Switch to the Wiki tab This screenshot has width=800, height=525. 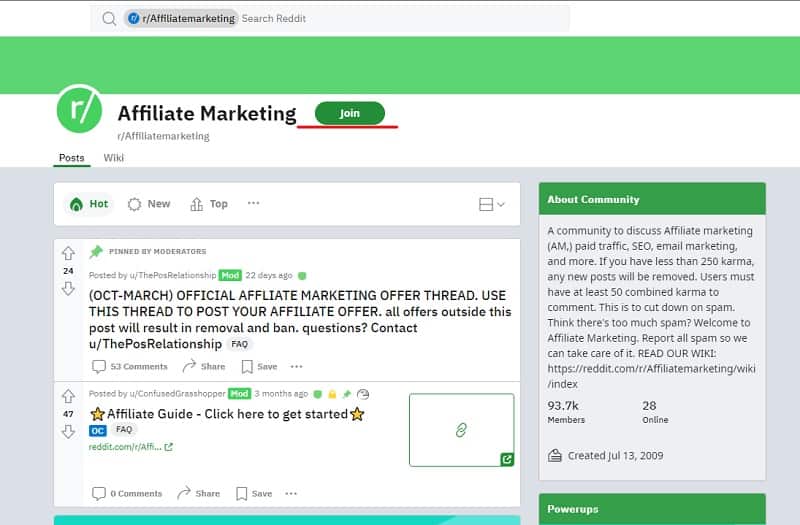(113, 158)
